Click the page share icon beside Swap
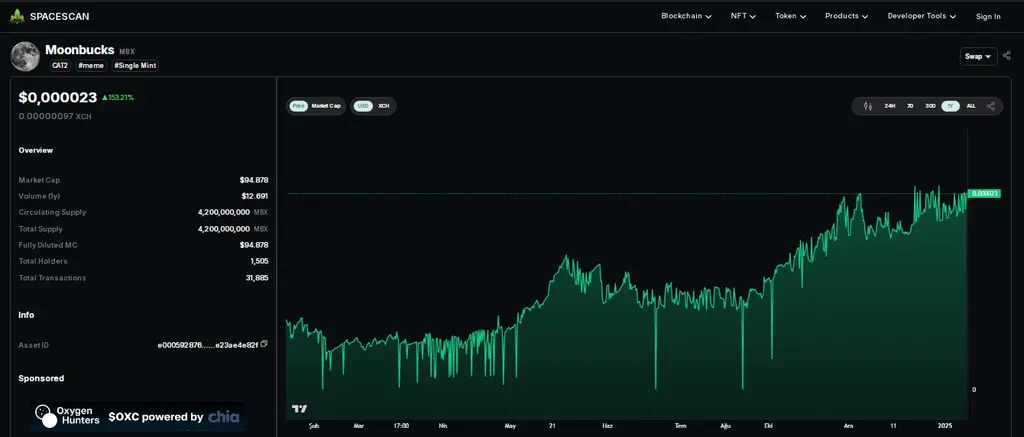The height and width of the screenshot is (437, 1024). click(x=1006, y=56)
